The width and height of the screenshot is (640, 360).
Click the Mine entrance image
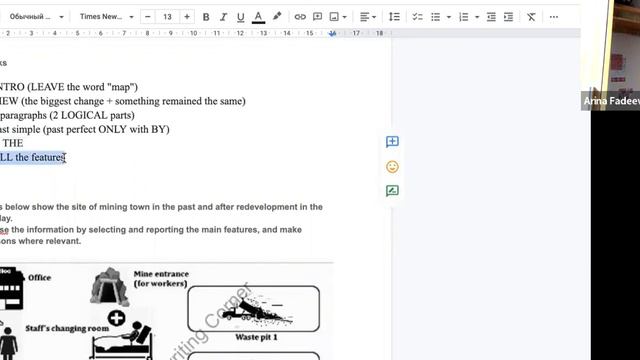click(x=109, y=286)
